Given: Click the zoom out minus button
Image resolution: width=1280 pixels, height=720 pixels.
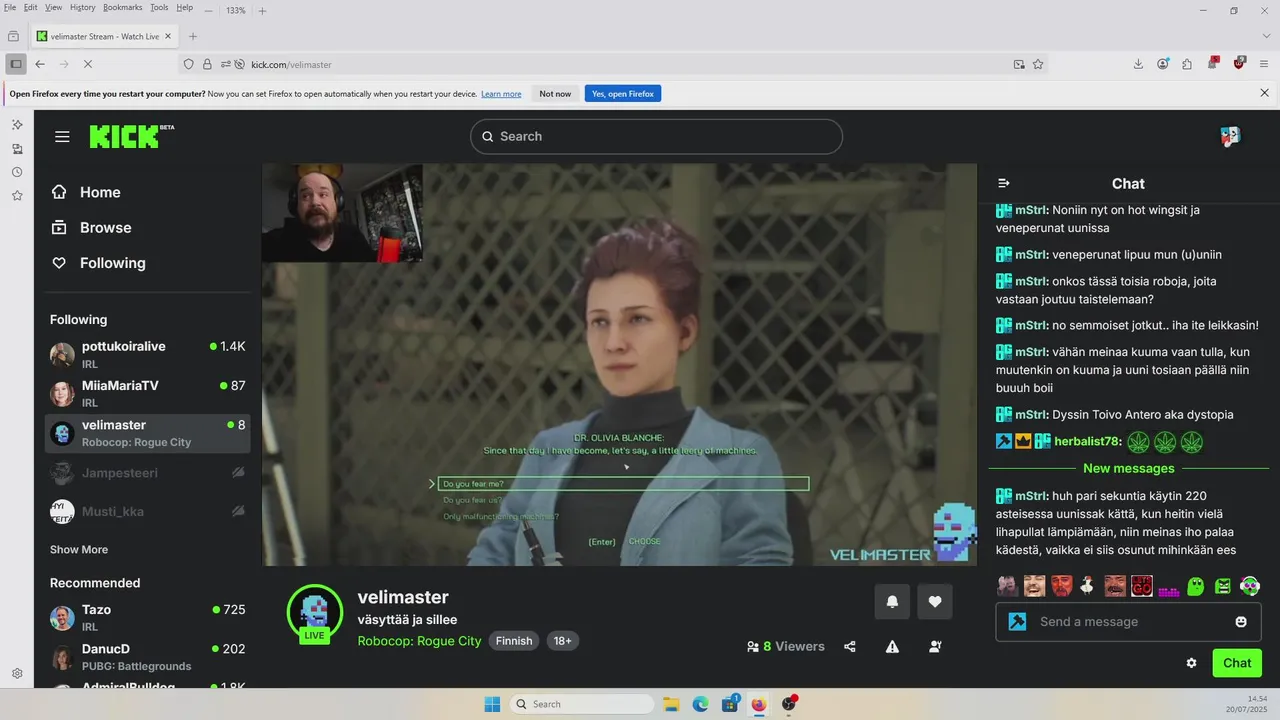Looking at the screenshot, I should pos(208,10).
